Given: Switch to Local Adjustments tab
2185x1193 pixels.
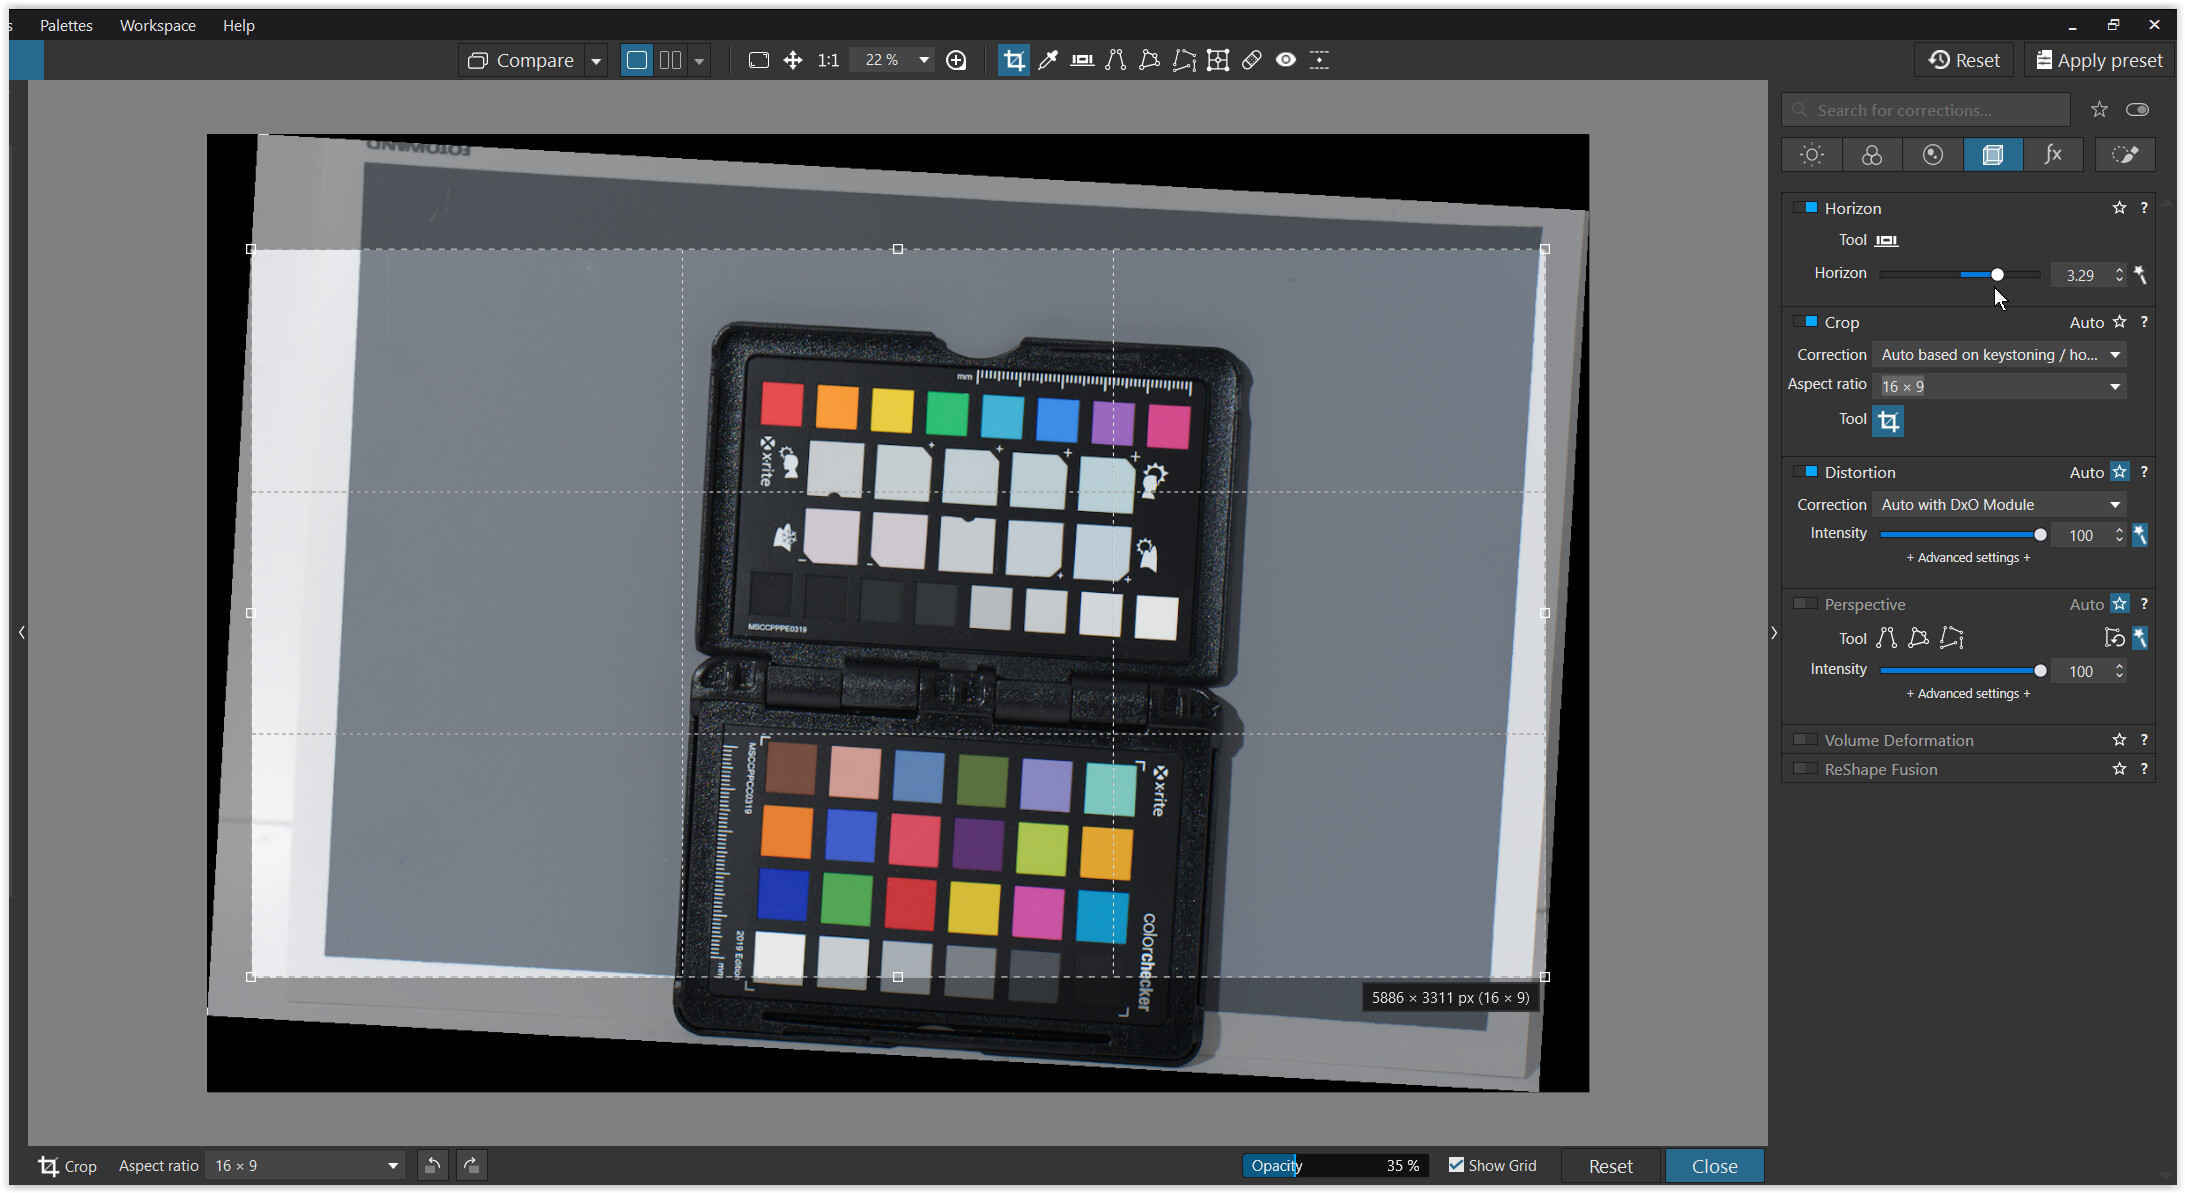Looking at the screenshot, I should (x=2125, y=155).
